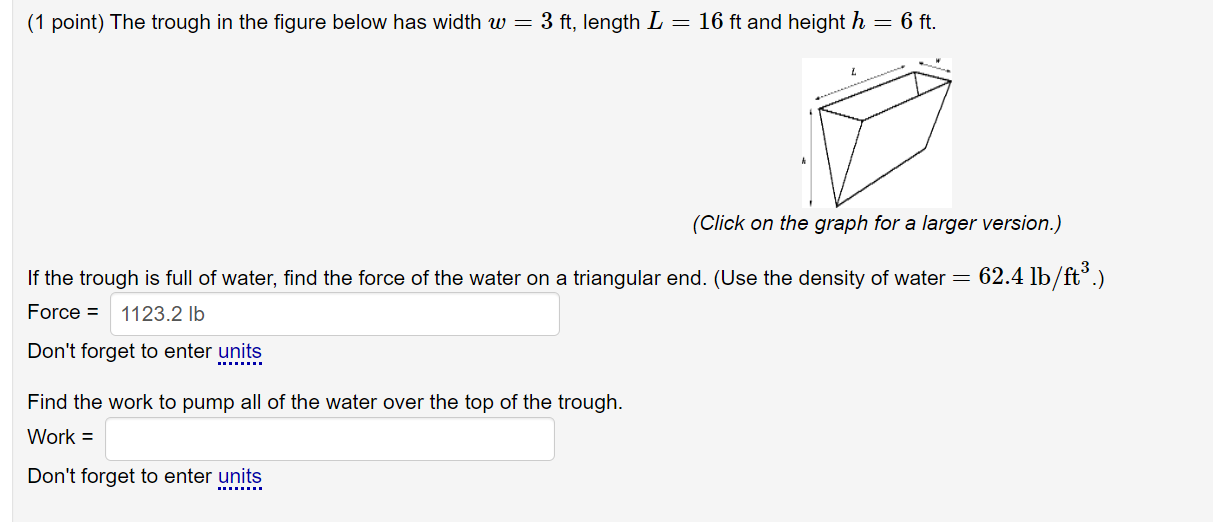
Task: Click the 'Click on the graph' caption
Action: (877, 223)
